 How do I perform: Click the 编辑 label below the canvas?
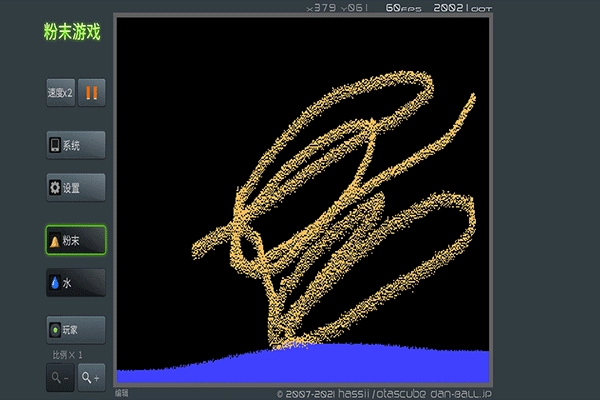click(x=122, y=394)
